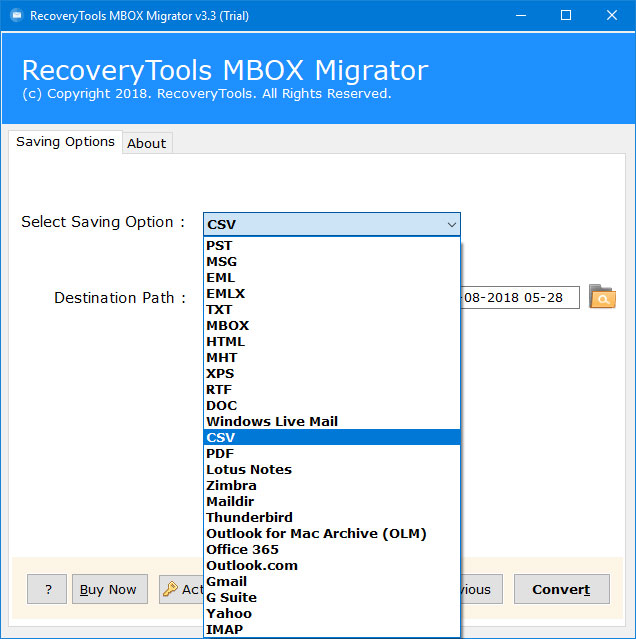The image size is (636, 639).
Task: Pick TXT in the dropdown list
Action: coord(332,309)
